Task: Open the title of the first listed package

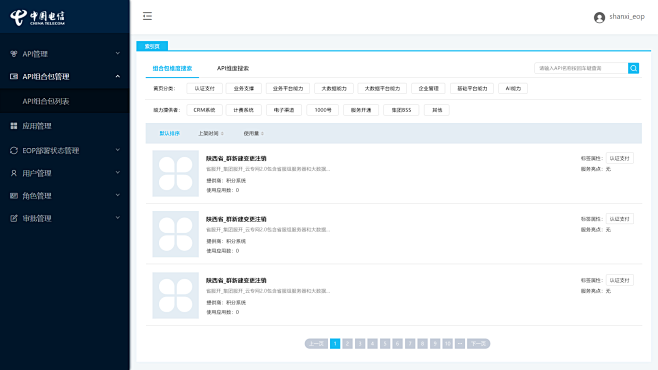Action: click(236, 159)
